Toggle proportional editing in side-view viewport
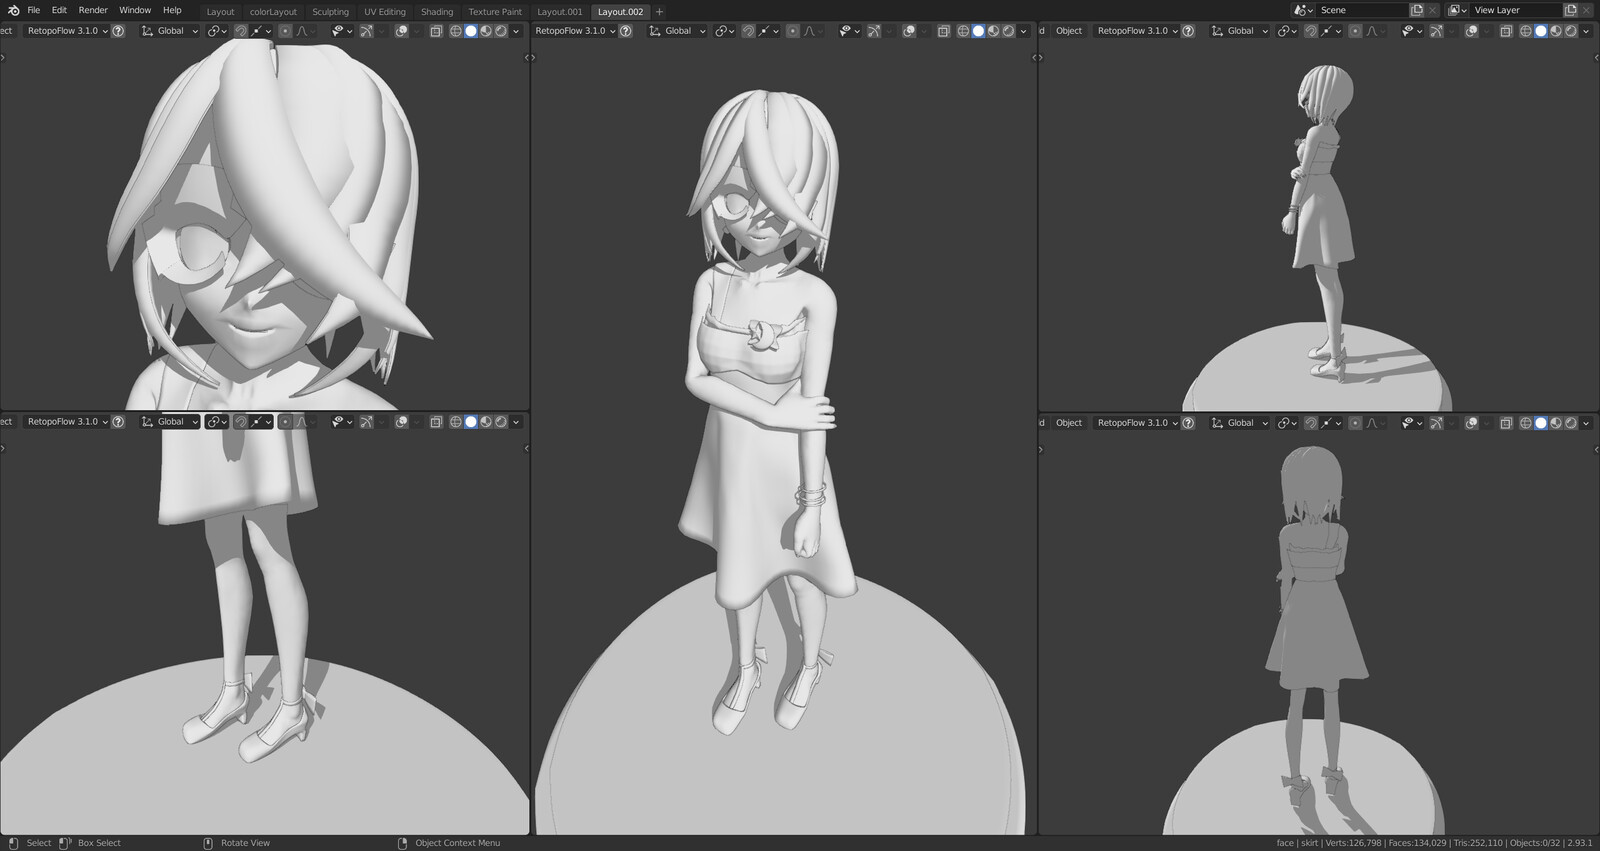 coord(1355,31)
